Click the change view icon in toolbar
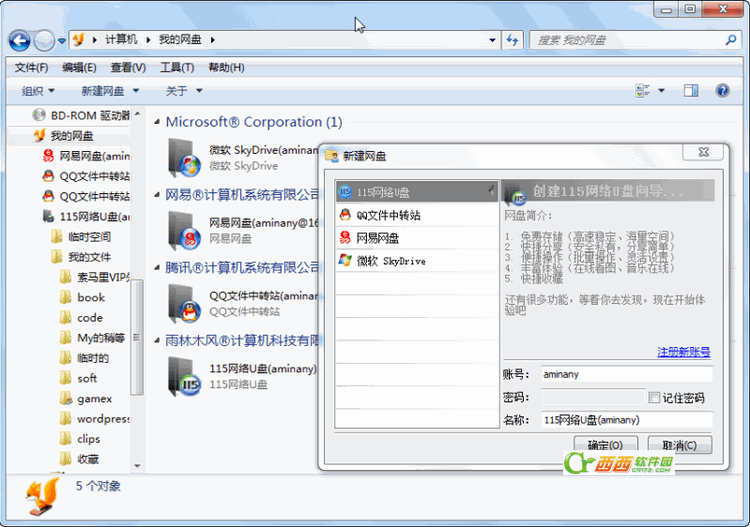Screen dimensions: 750x527 coord(642,90)
